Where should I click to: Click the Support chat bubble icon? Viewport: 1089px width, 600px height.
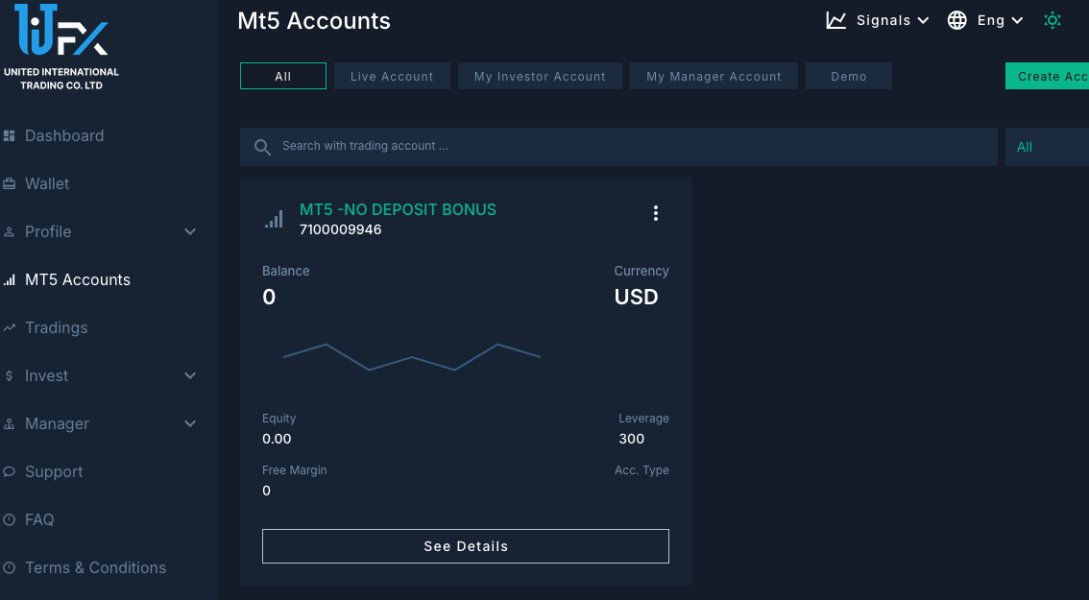point(10,472)
